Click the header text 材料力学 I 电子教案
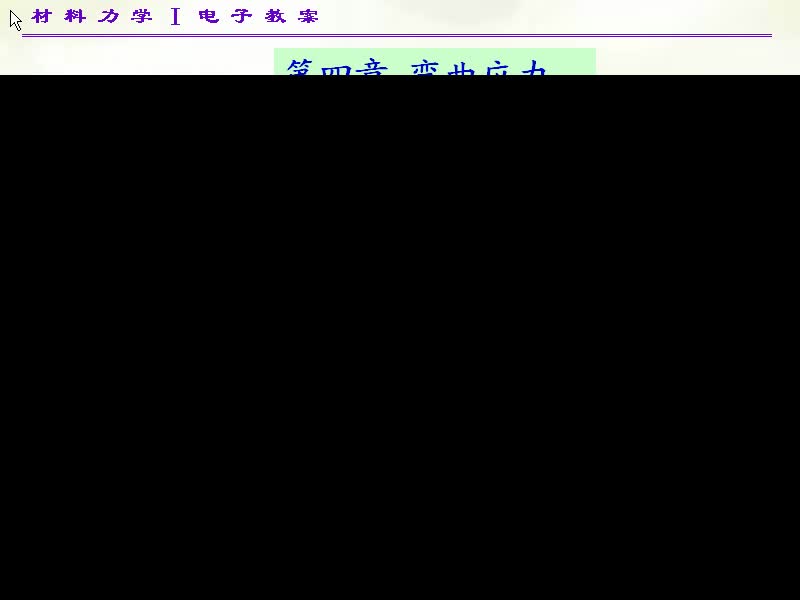The height and width of the screenshot is (600, 800). click(x=175, y=16)
